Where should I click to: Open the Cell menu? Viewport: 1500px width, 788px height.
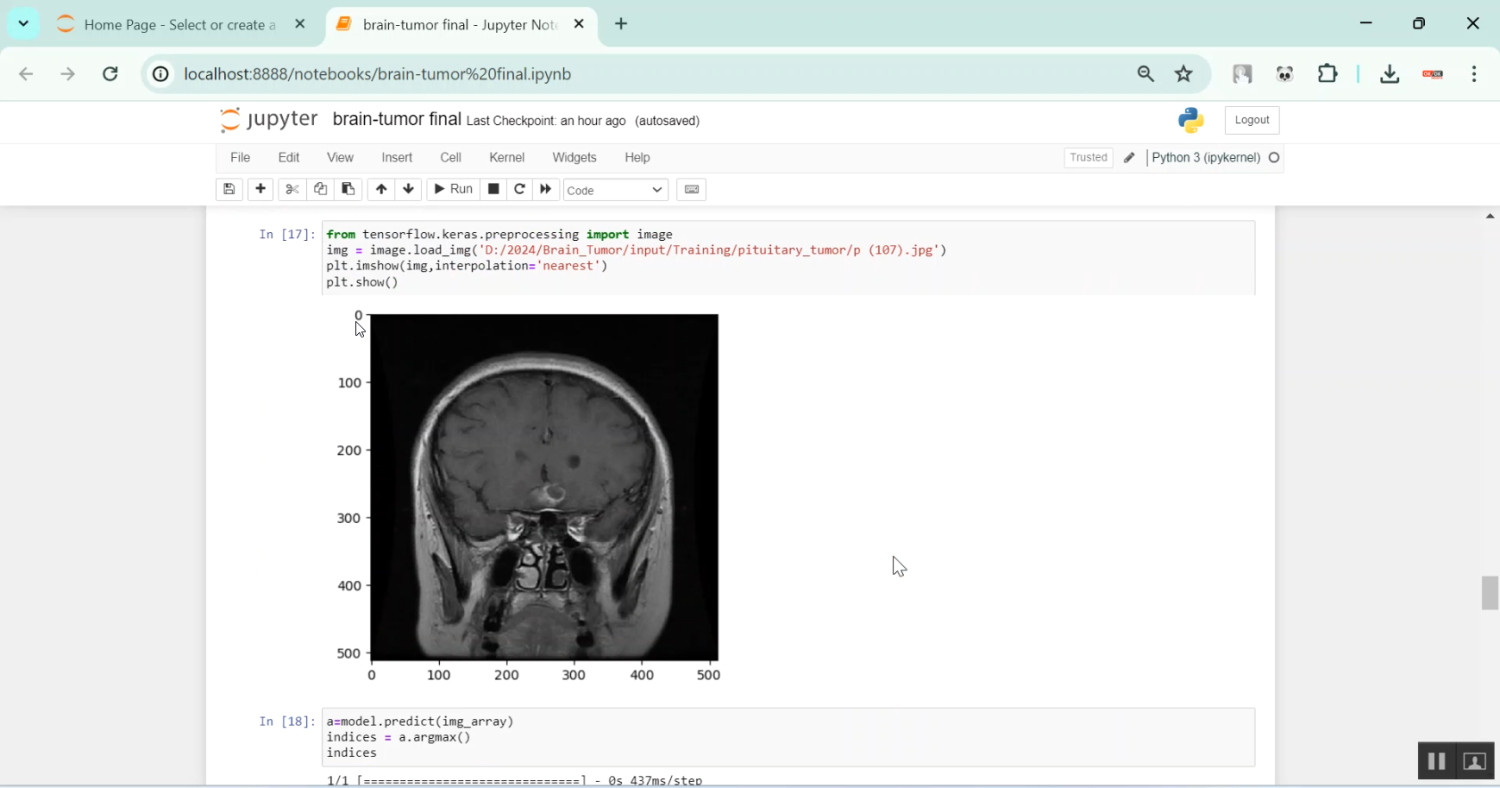(x=450, y=157)
